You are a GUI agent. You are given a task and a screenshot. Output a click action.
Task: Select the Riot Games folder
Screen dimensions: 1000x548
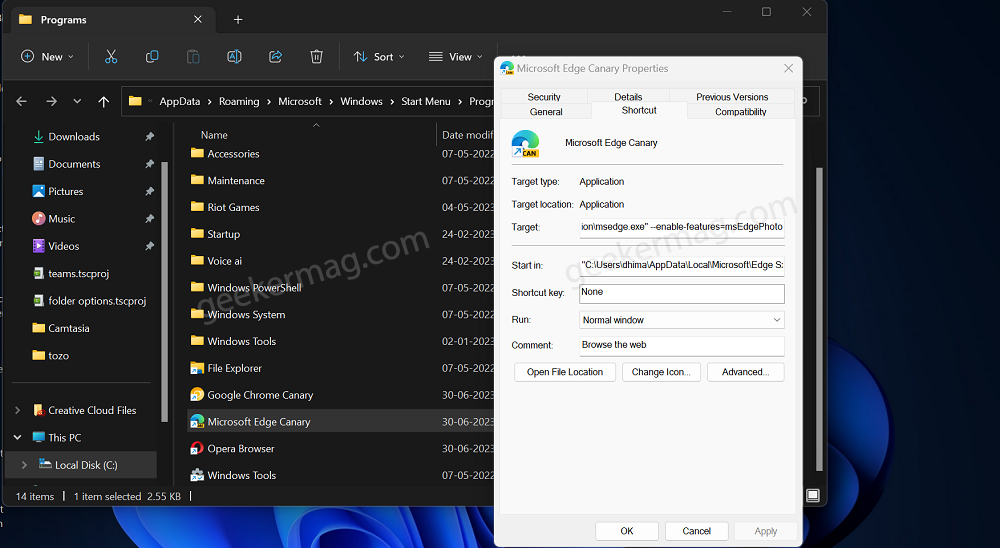pyautogui.click(x=233, y=207)
